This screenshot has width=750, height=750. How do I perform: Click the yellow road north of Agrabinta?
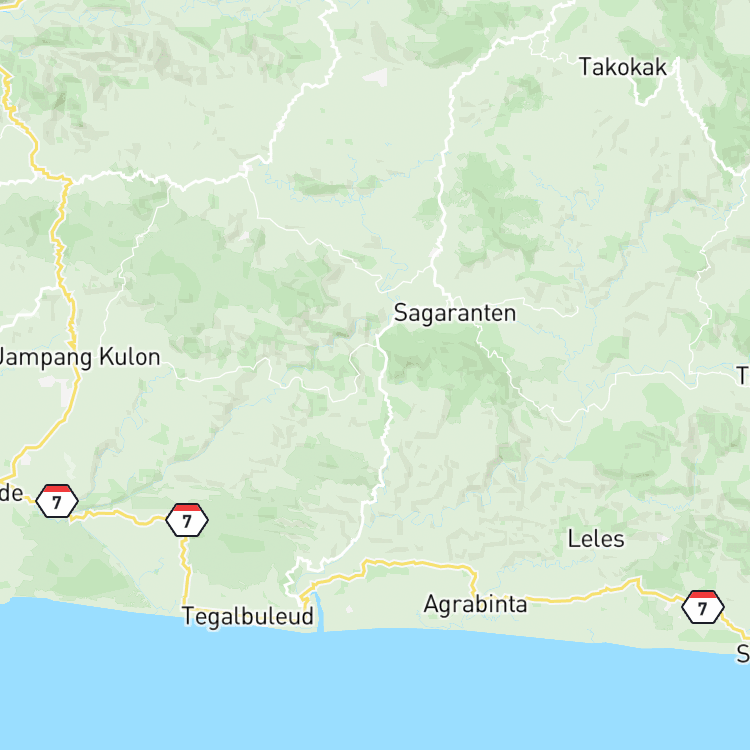[x=416, y=563]
